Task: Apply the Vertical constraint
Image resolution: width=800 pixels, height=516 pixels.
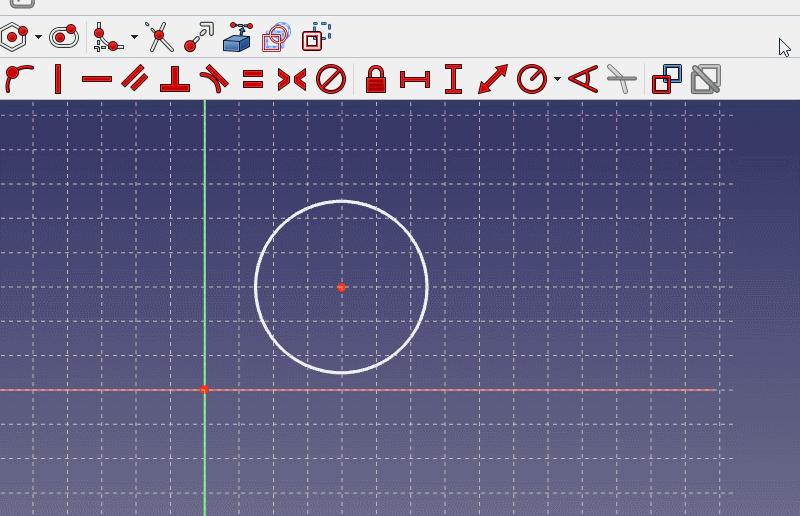Action: (58, 78)
